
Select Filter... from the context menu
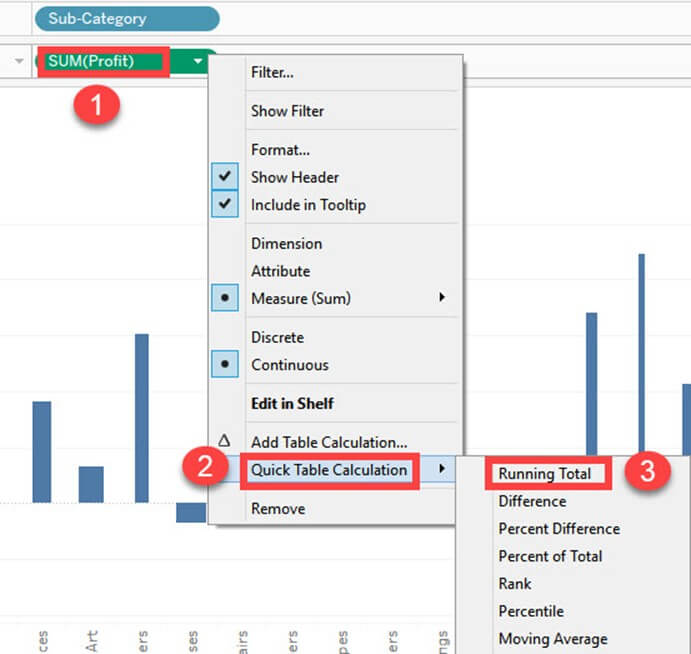click(x=272, y=72)
